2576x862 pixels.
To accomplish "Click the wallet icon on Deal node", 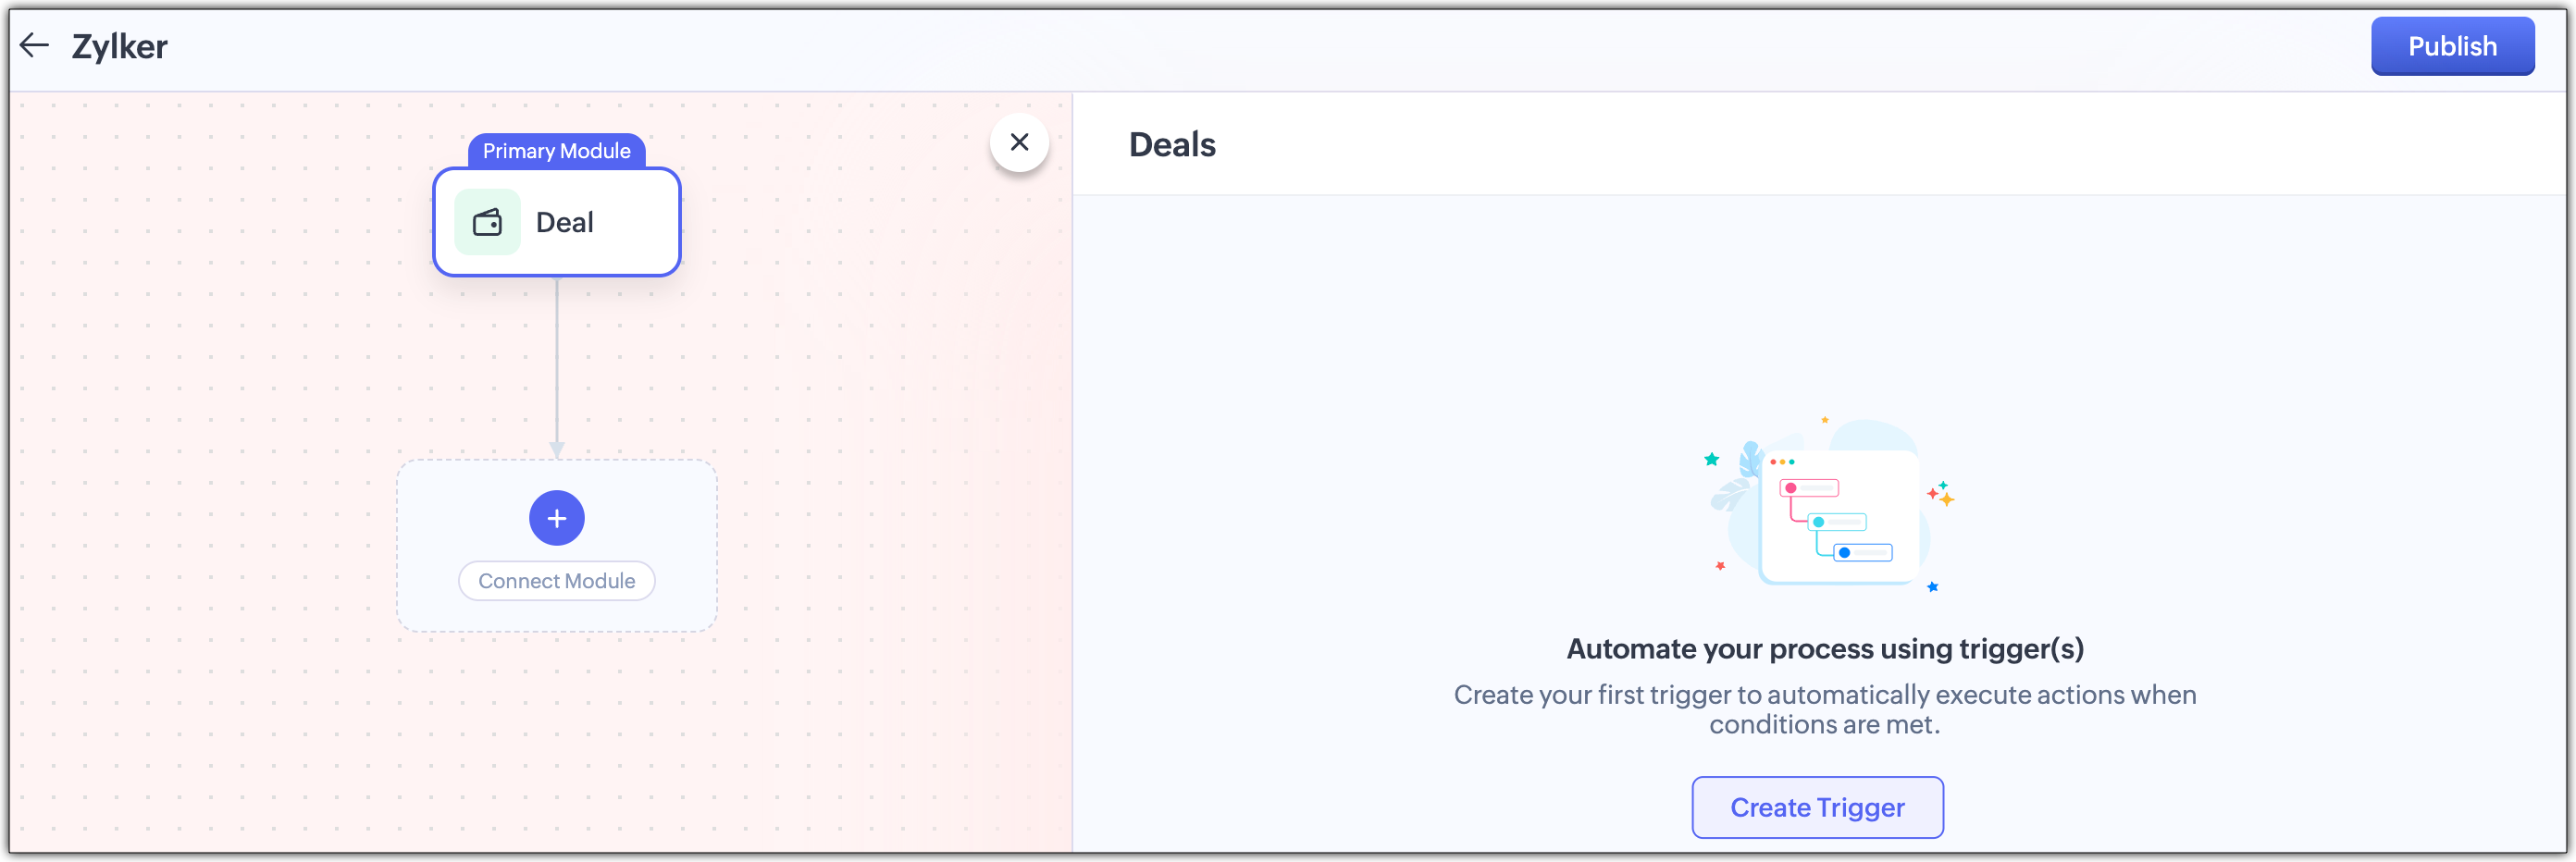I will (487, 222).
